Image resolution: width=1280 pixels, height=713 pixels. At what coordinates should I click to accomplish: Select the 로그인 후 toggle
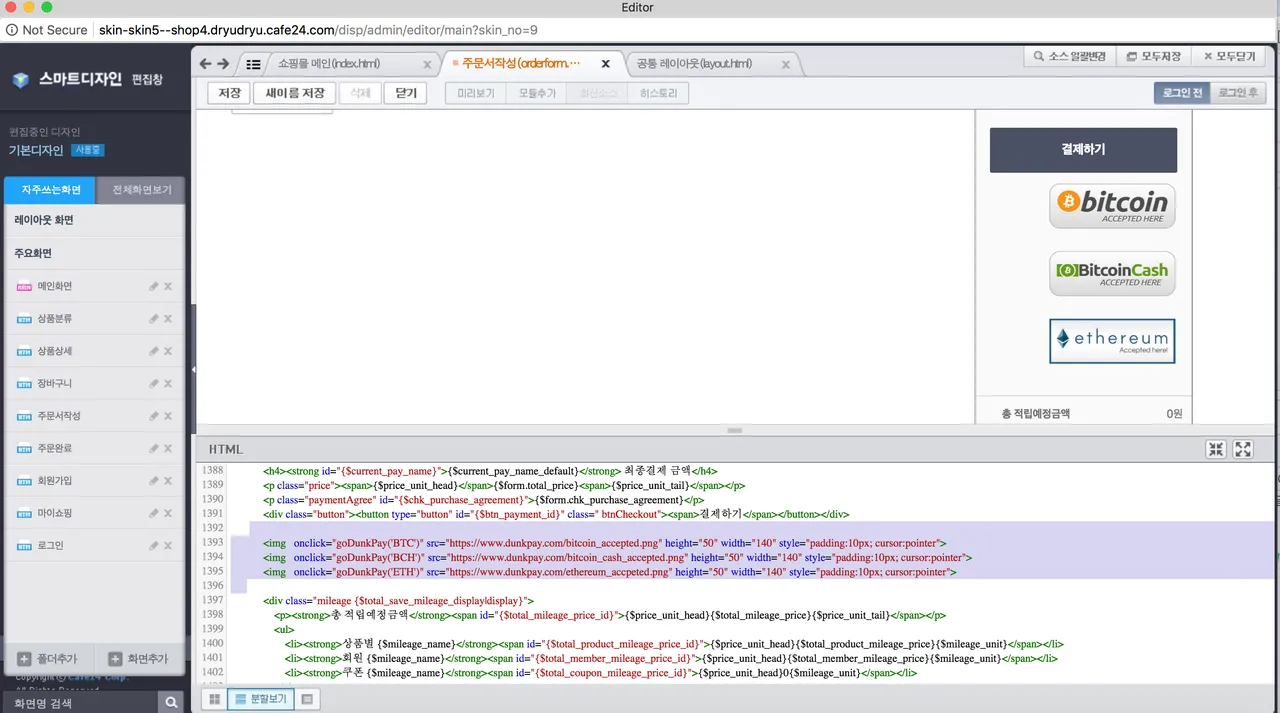(1238, 93)
